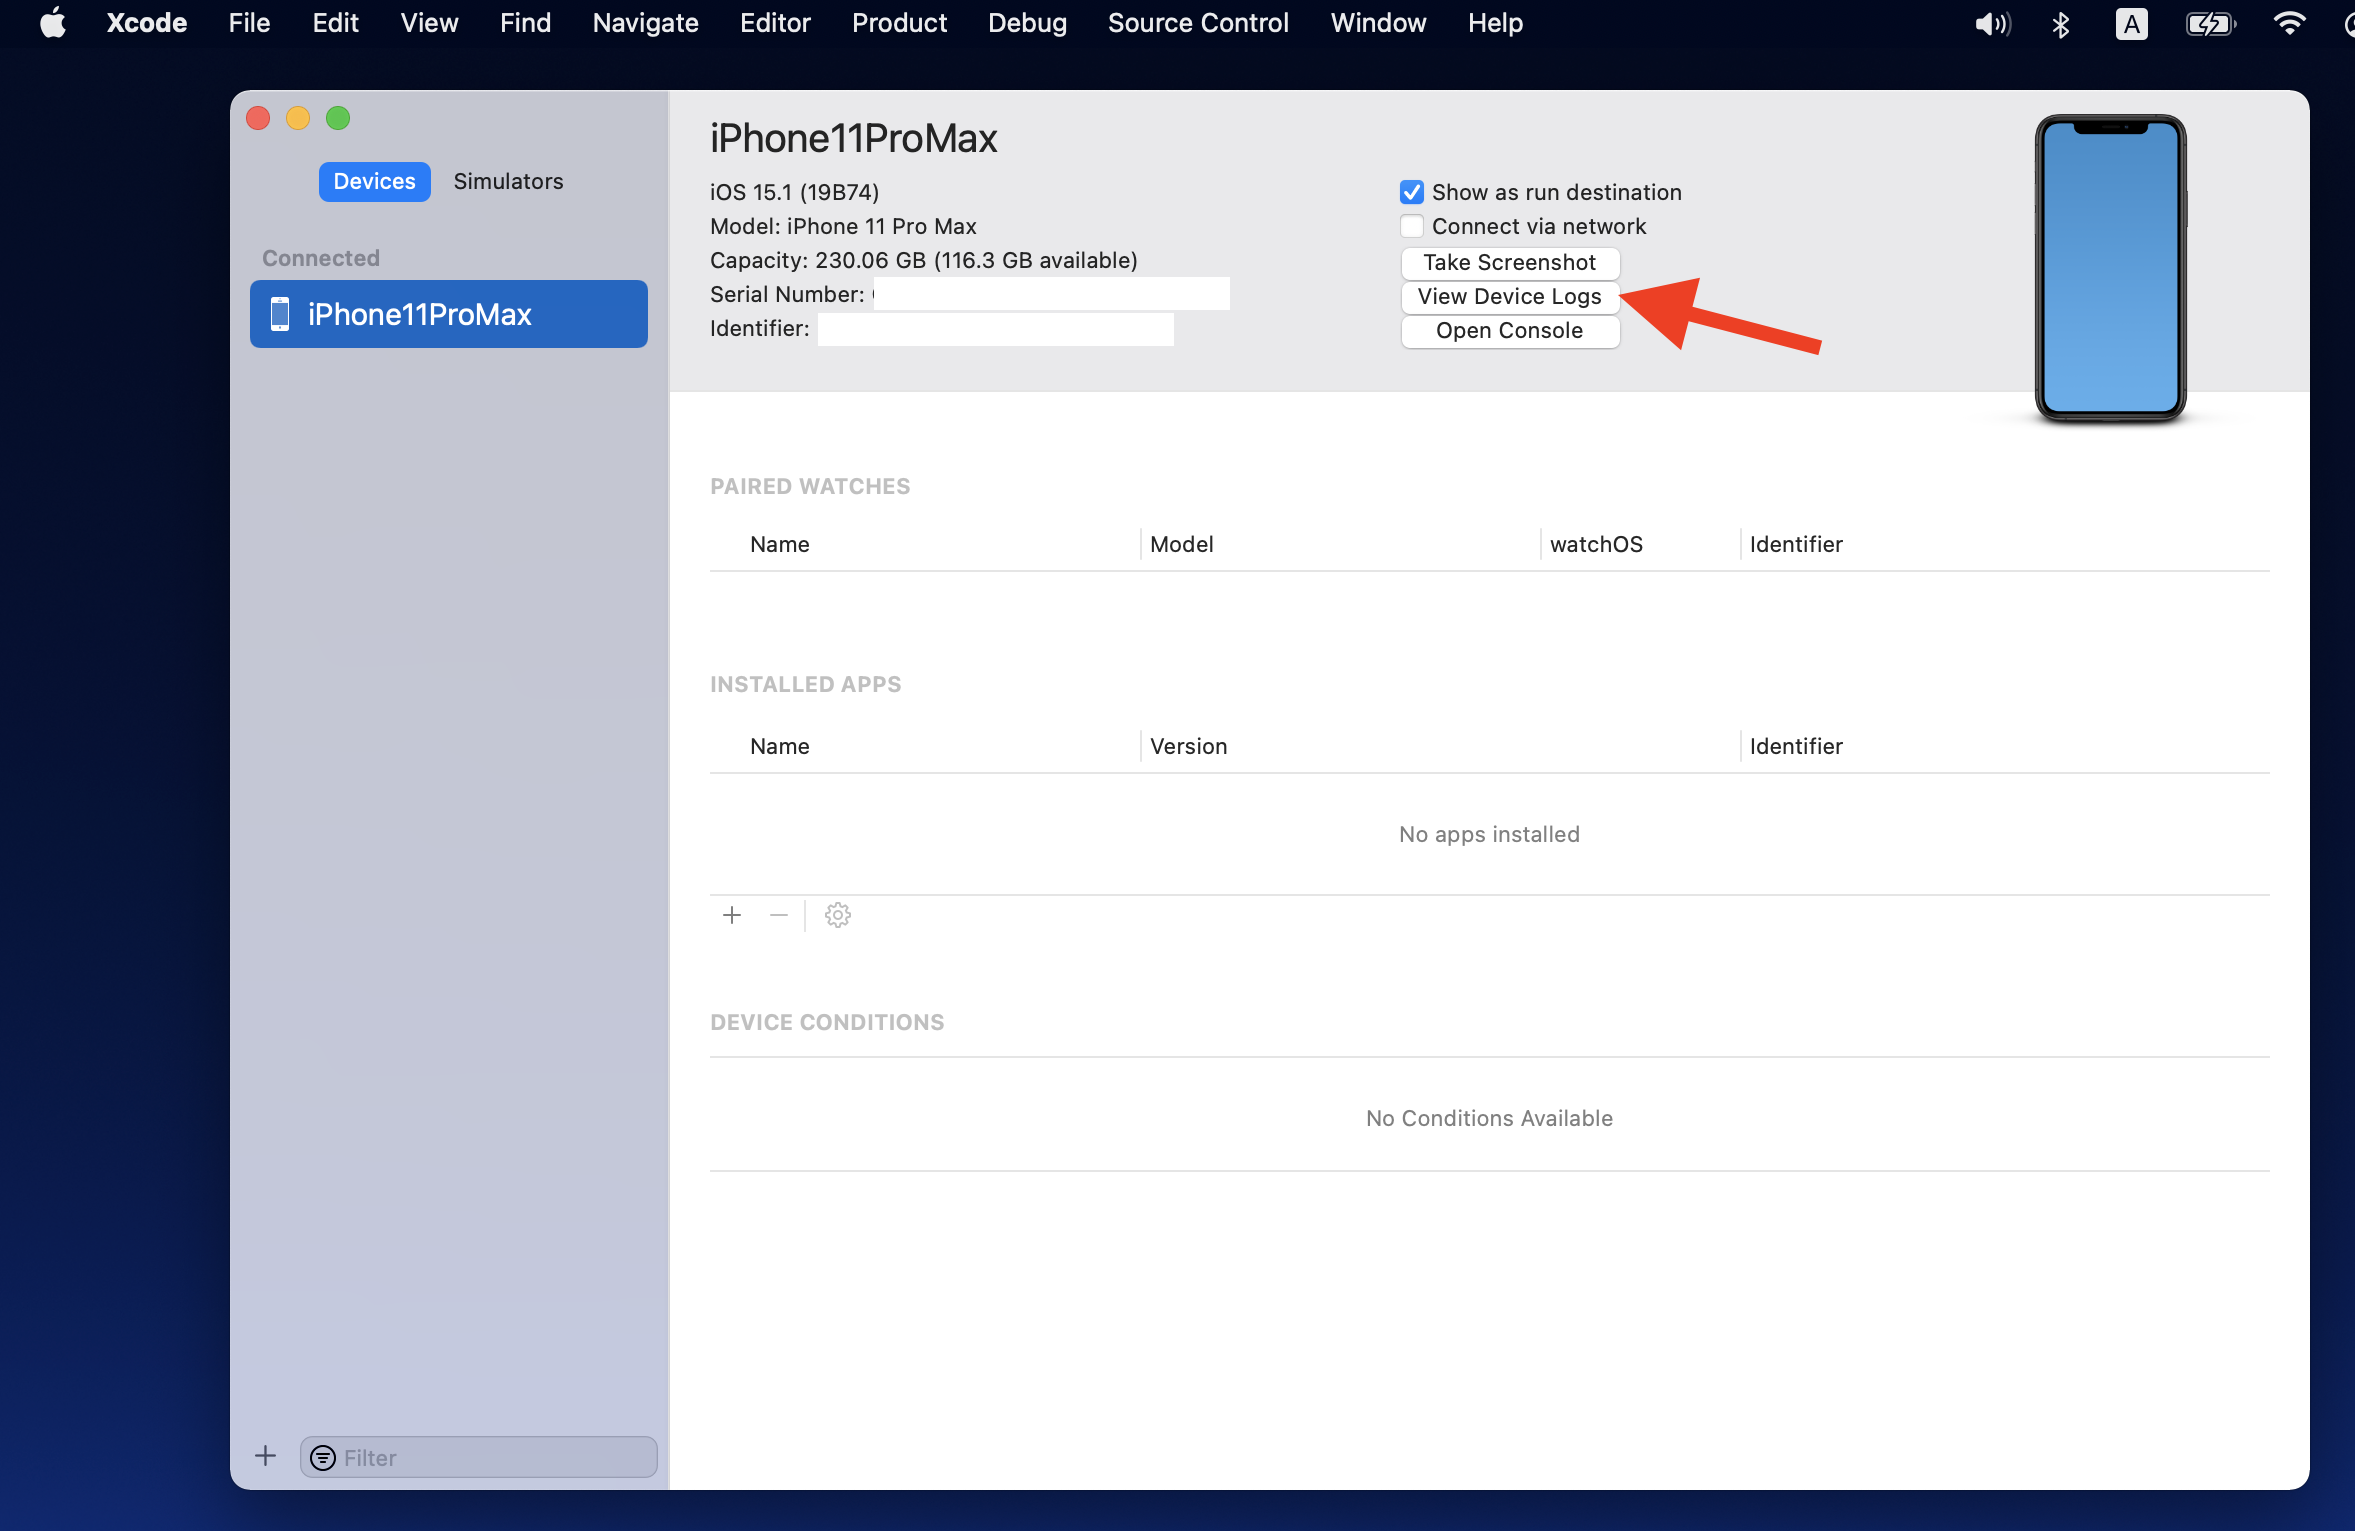Click Take Screenshot button
This screenshot has width=2355, height=1531.
click(x=1509, y=262)
